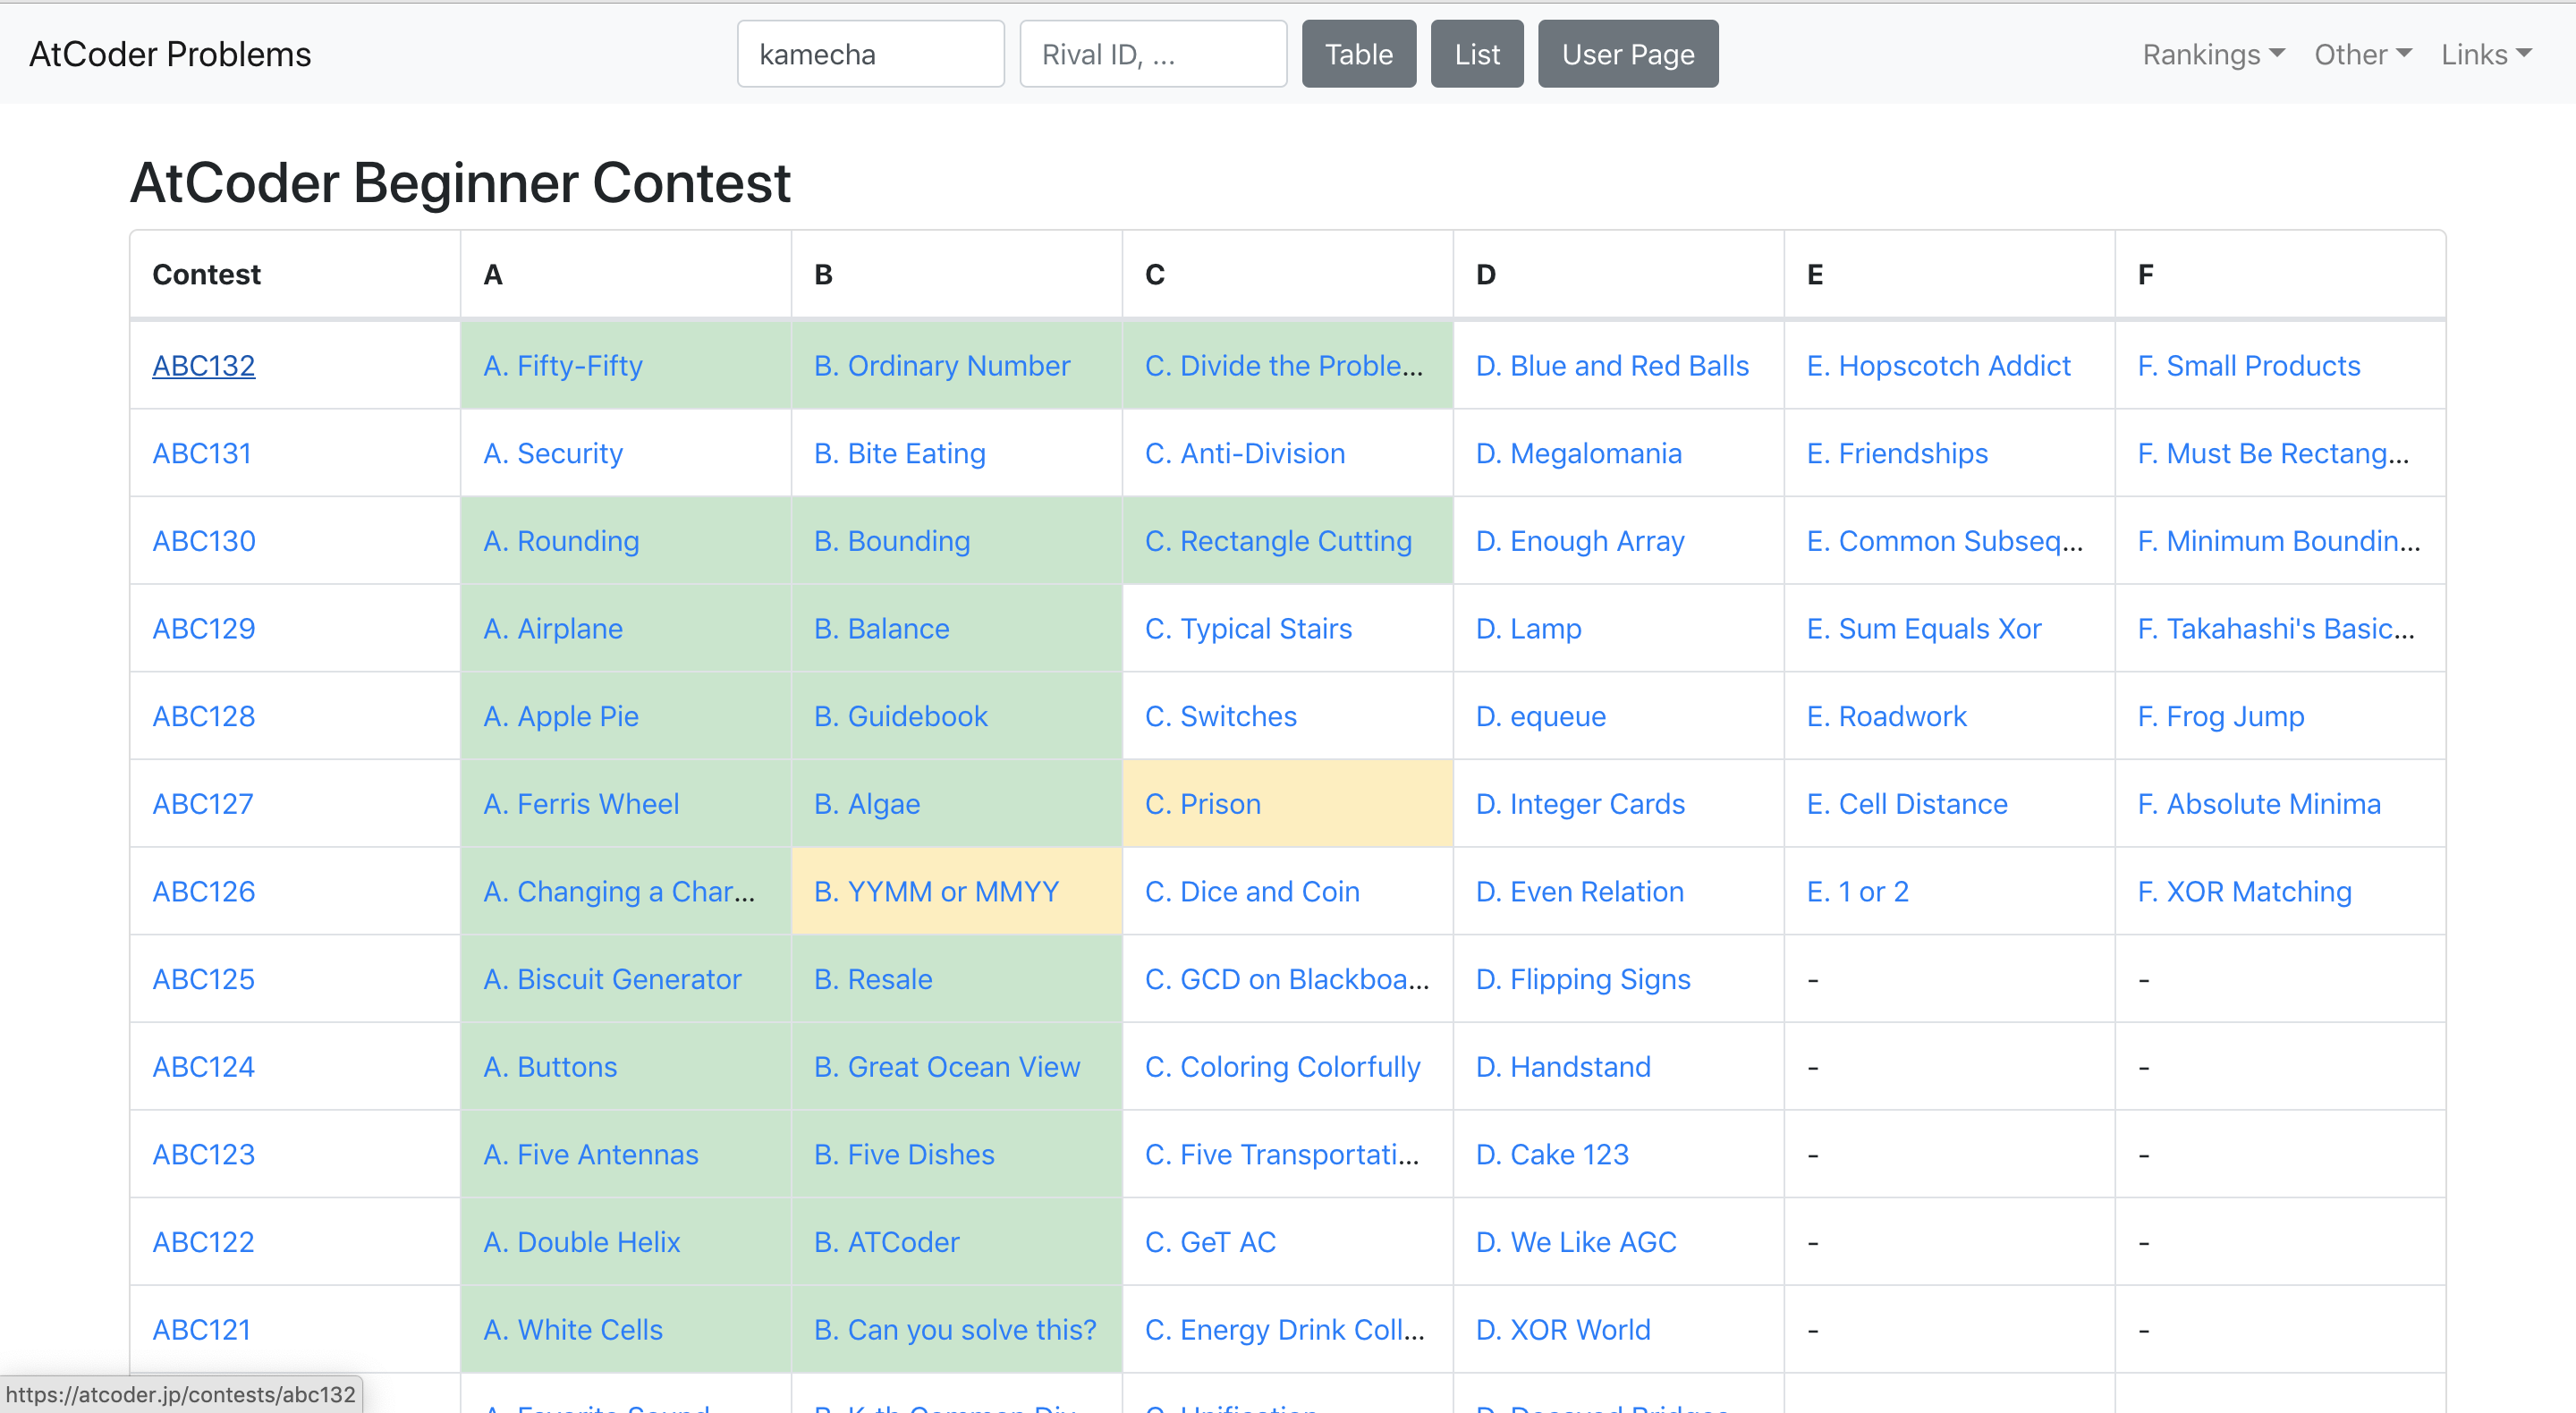Open problem C. Prison
This screenshot has height=1413, width=2576.
coord(1202,804)
